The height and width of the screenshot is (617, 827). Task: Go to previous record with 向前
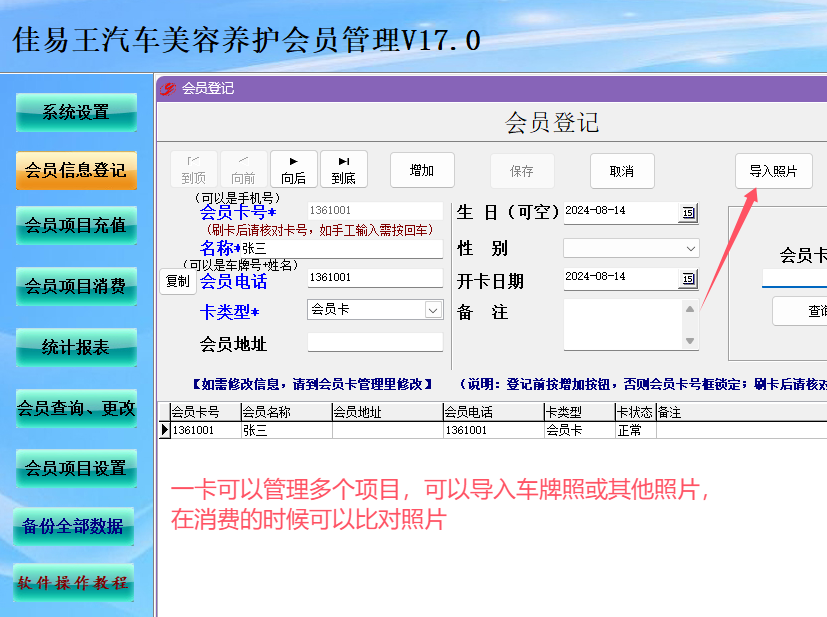point(243,169)
